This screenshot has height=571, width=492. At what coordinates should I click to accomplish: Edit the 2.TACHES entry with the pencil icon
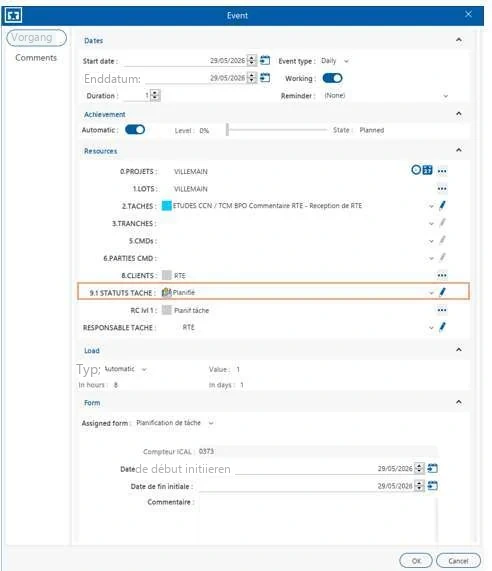[442, 205]
